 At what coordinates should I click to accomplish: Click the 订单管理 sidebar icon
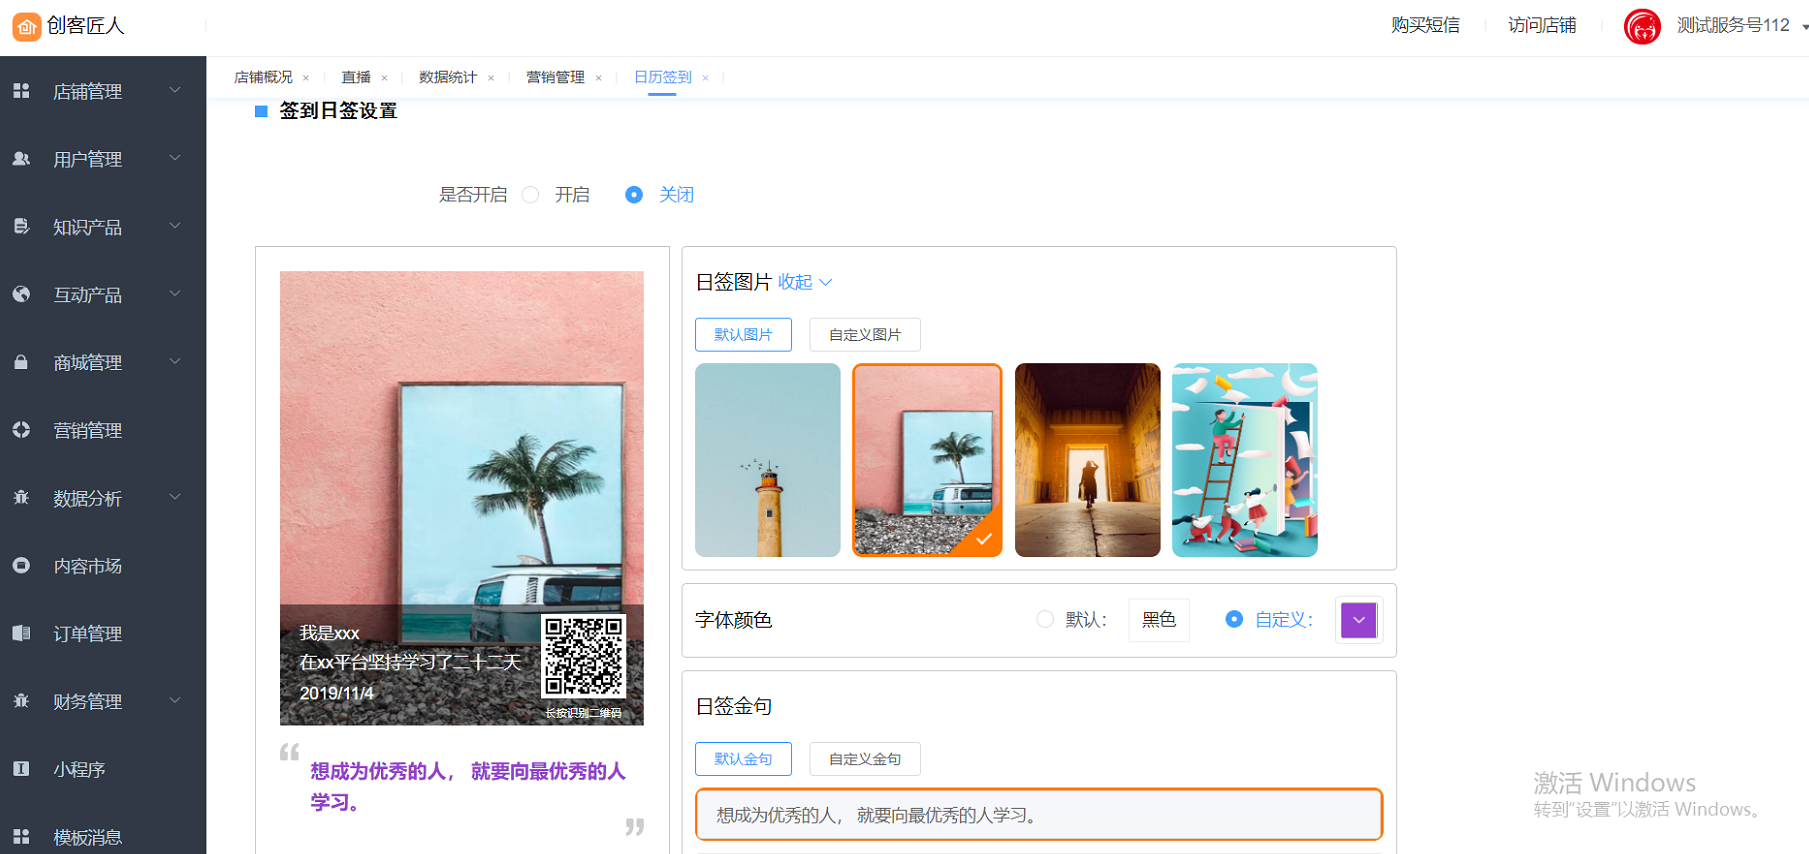tap(21, 633)
